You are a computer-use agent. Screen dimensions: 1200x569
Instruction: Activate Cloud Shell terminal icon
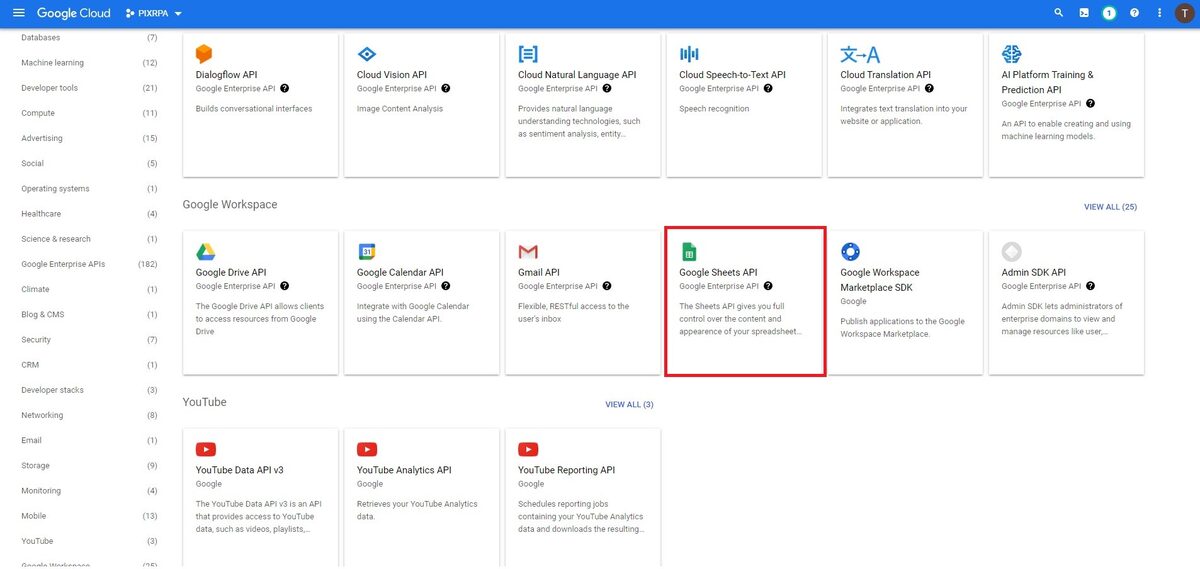point(1084,13)
